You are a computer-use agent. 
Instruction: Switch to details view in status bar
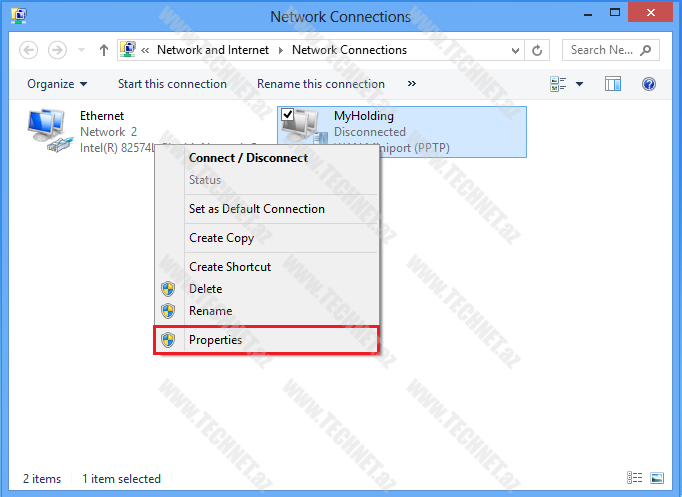tap(634, 479)
